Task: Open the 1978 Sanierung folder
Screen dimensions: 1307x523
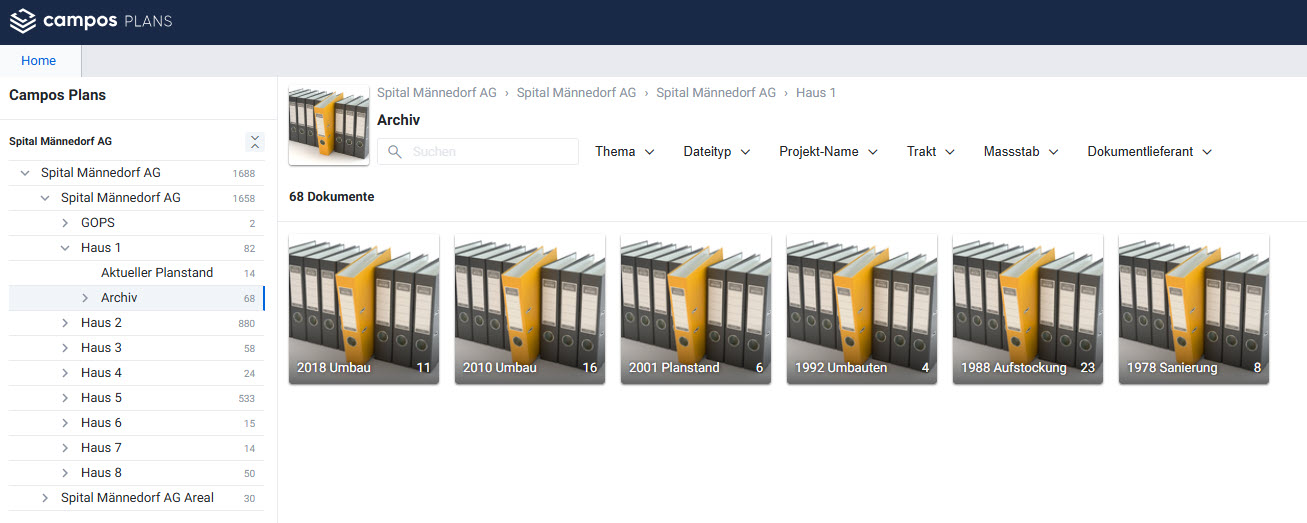Action: (x=1193, y=309)
